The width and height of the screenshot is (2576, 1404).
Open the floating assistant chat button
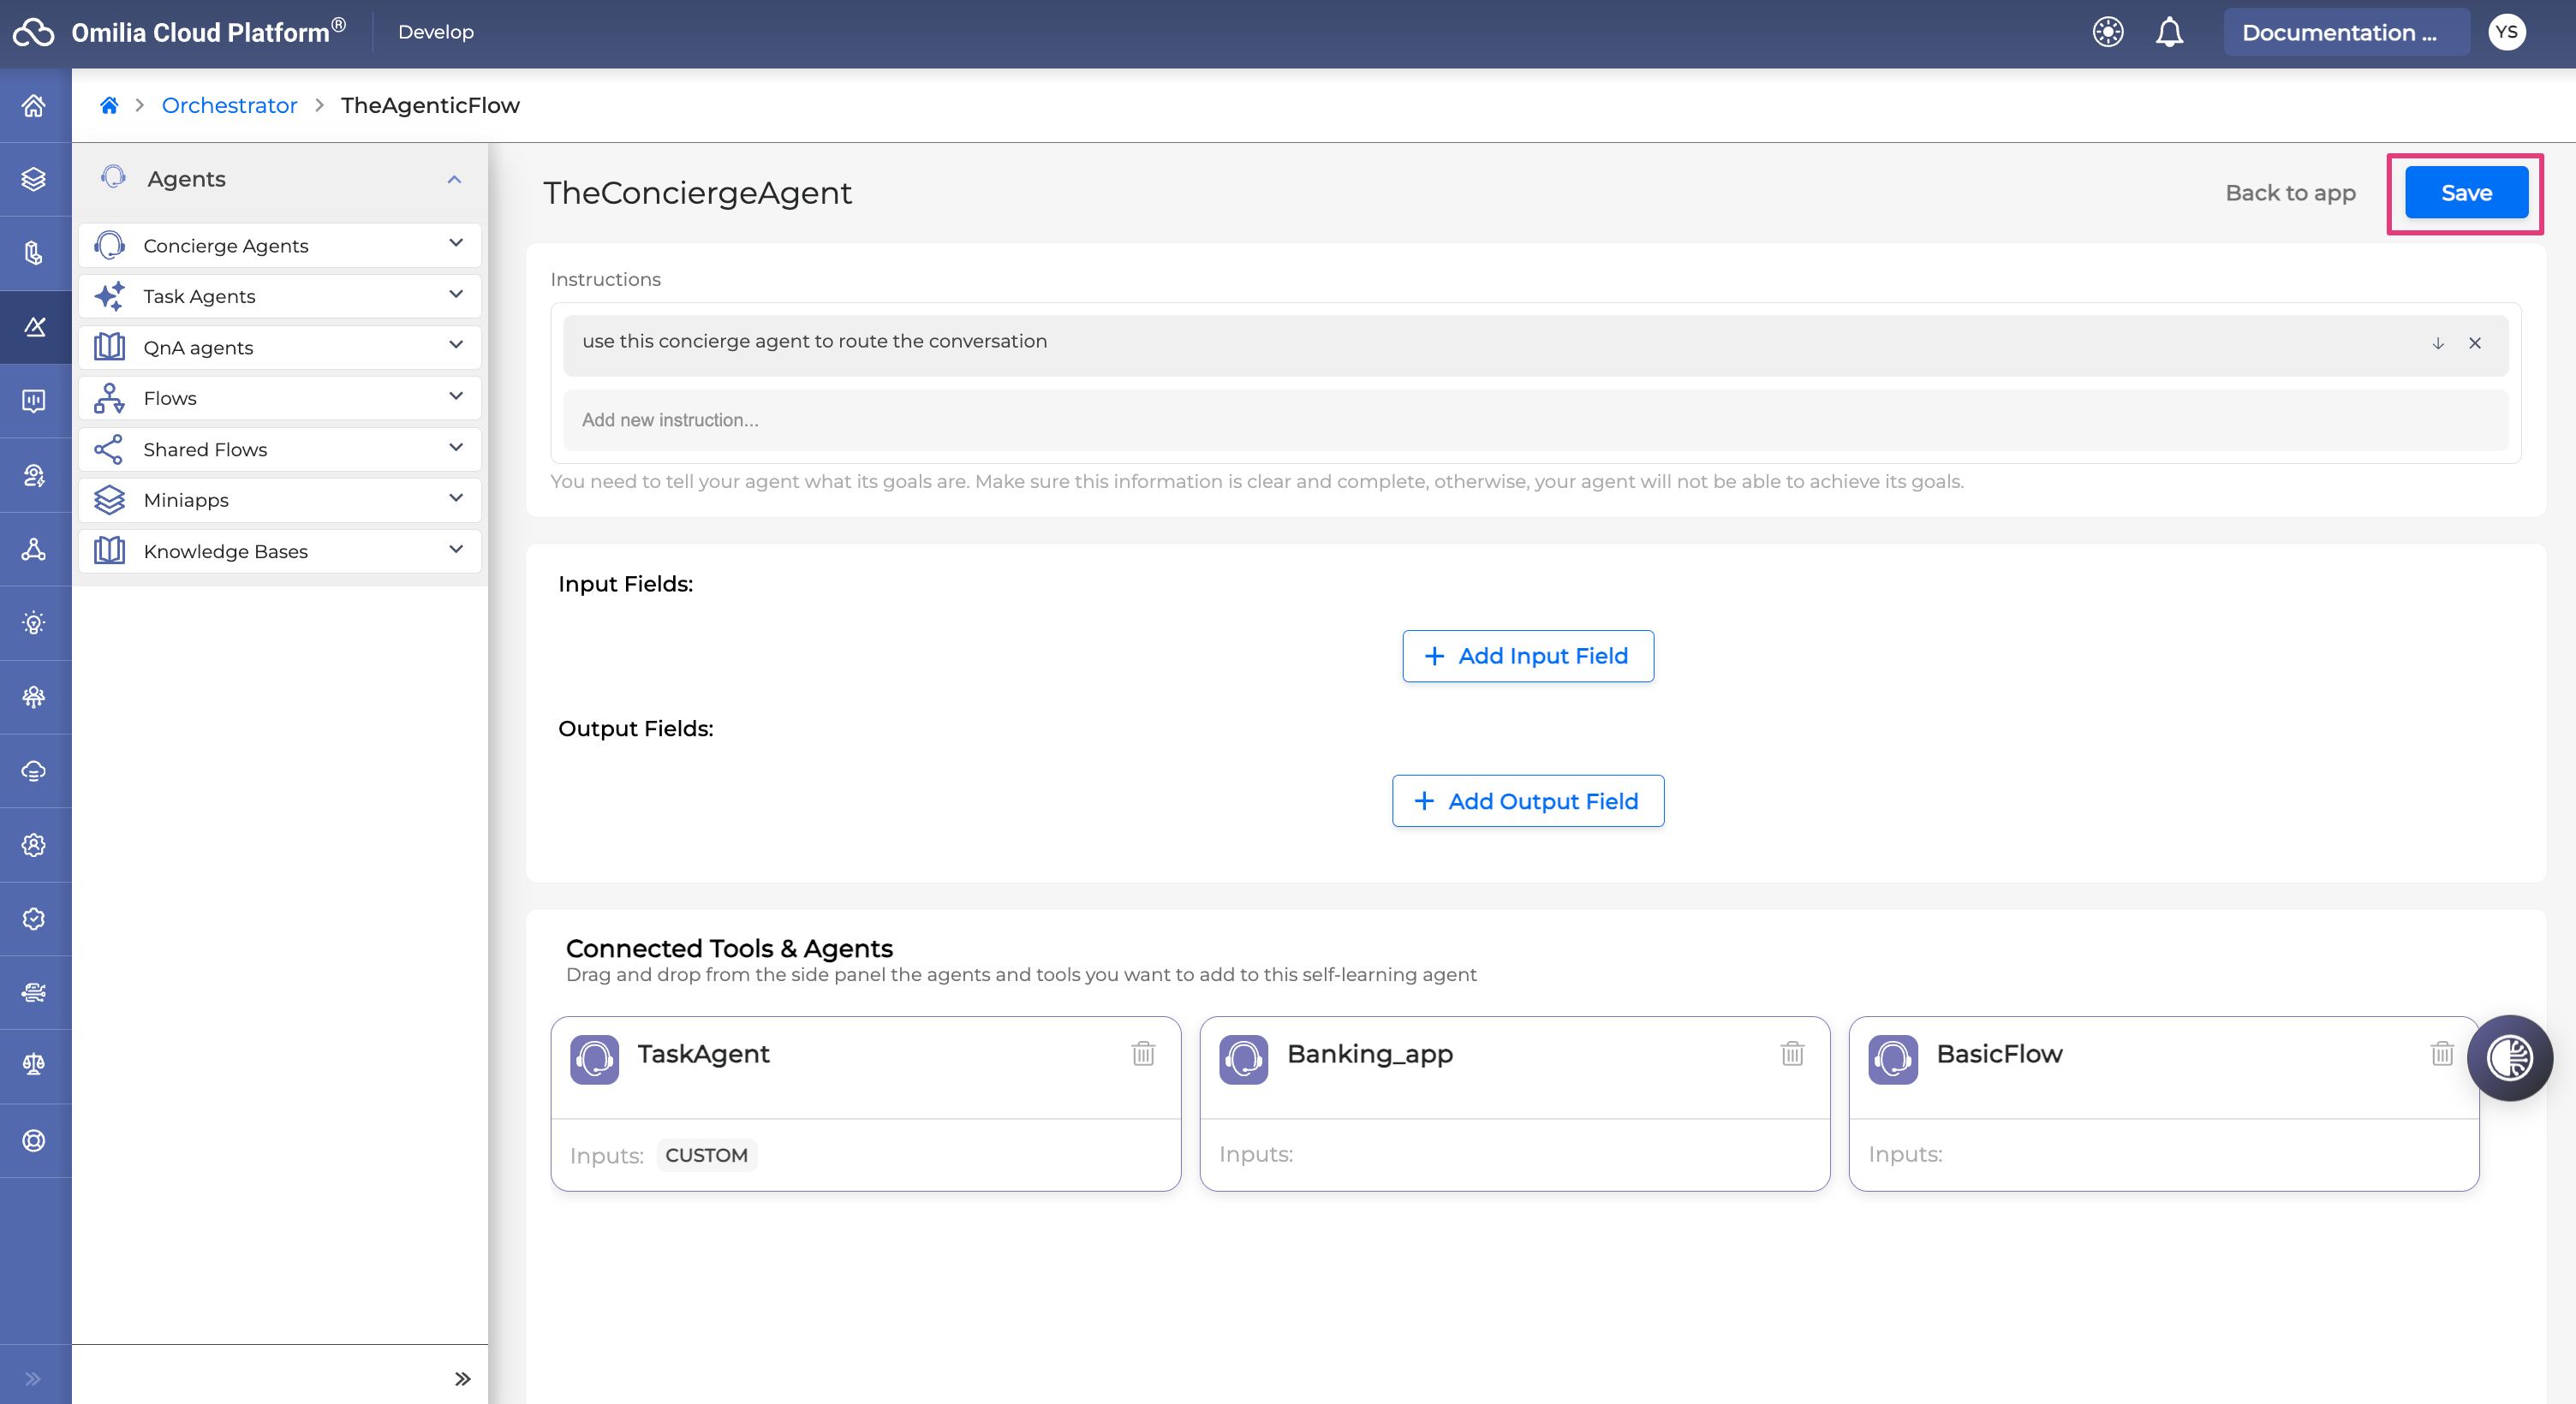pyautogui.click(x=2508, y=1058)
